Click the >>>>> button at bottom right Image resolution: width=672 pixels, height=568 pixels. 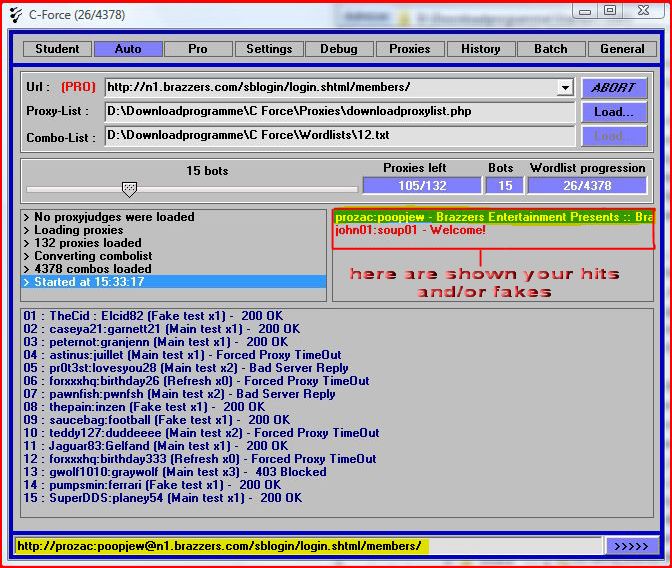(632, 547)
